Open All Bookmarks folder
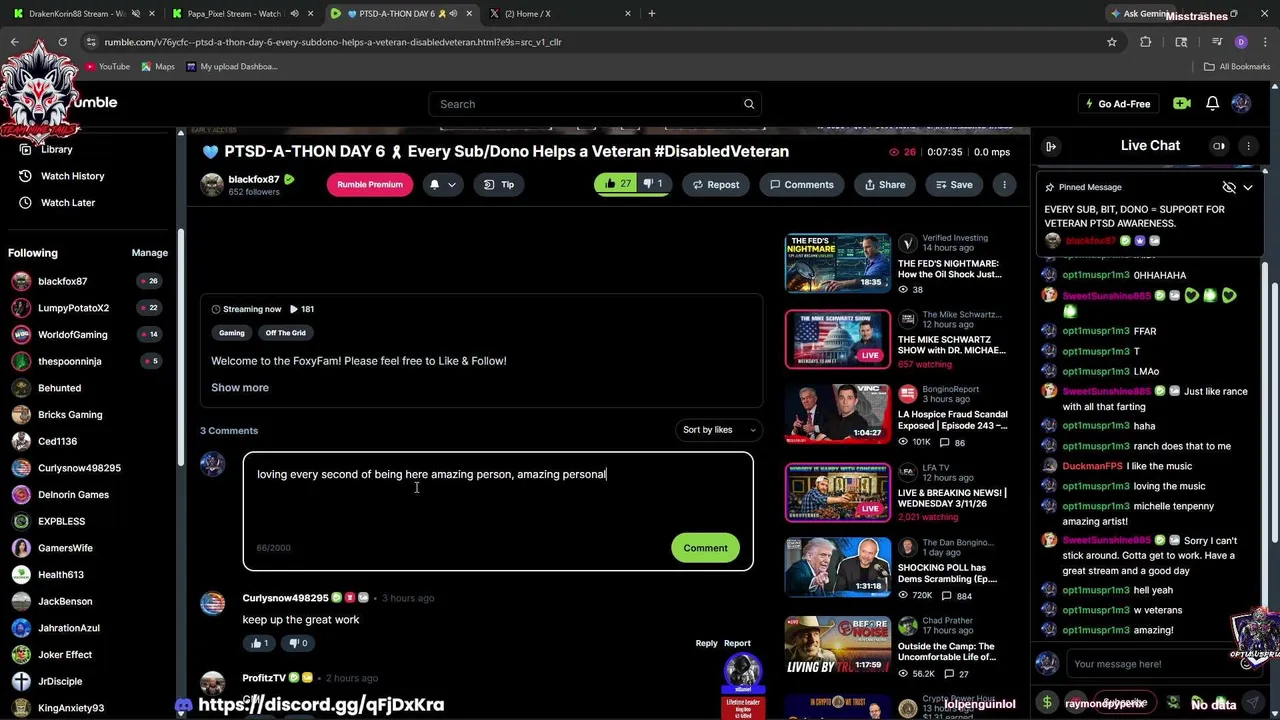The image size is (1280, 720). click(x=1237, y=67)
